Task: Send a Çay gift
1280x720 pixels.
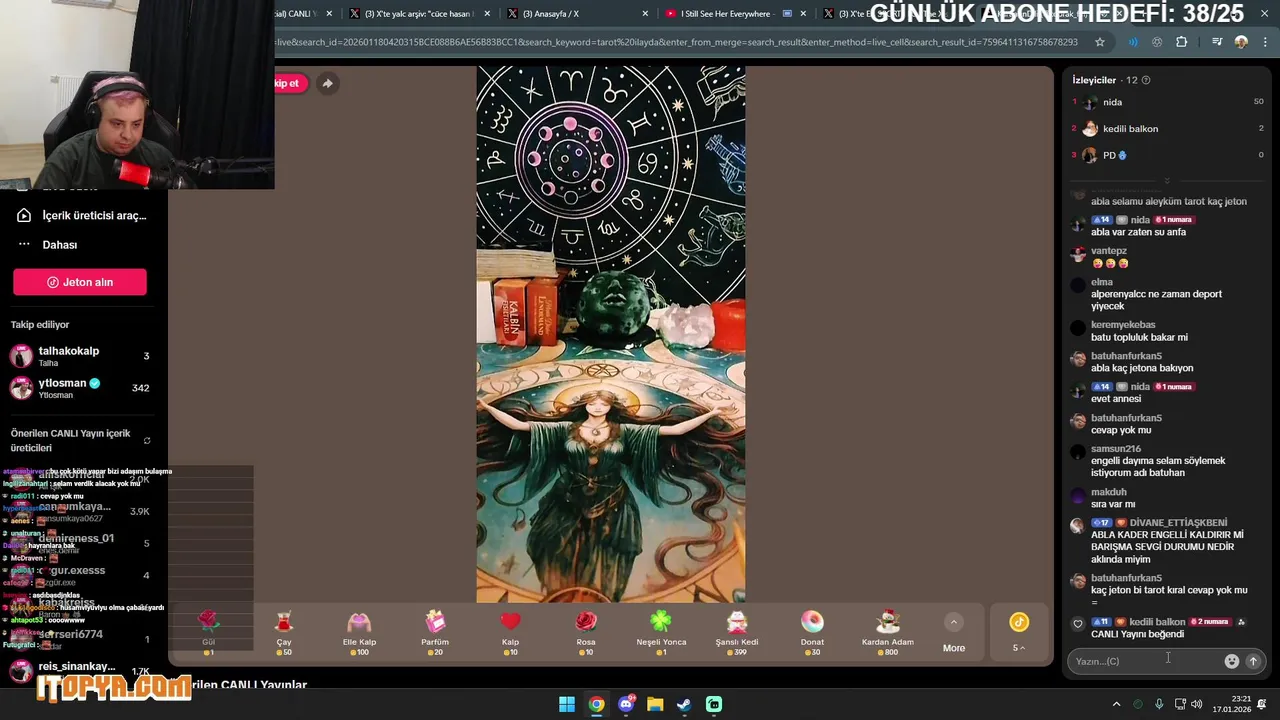Action: point(284,632)
